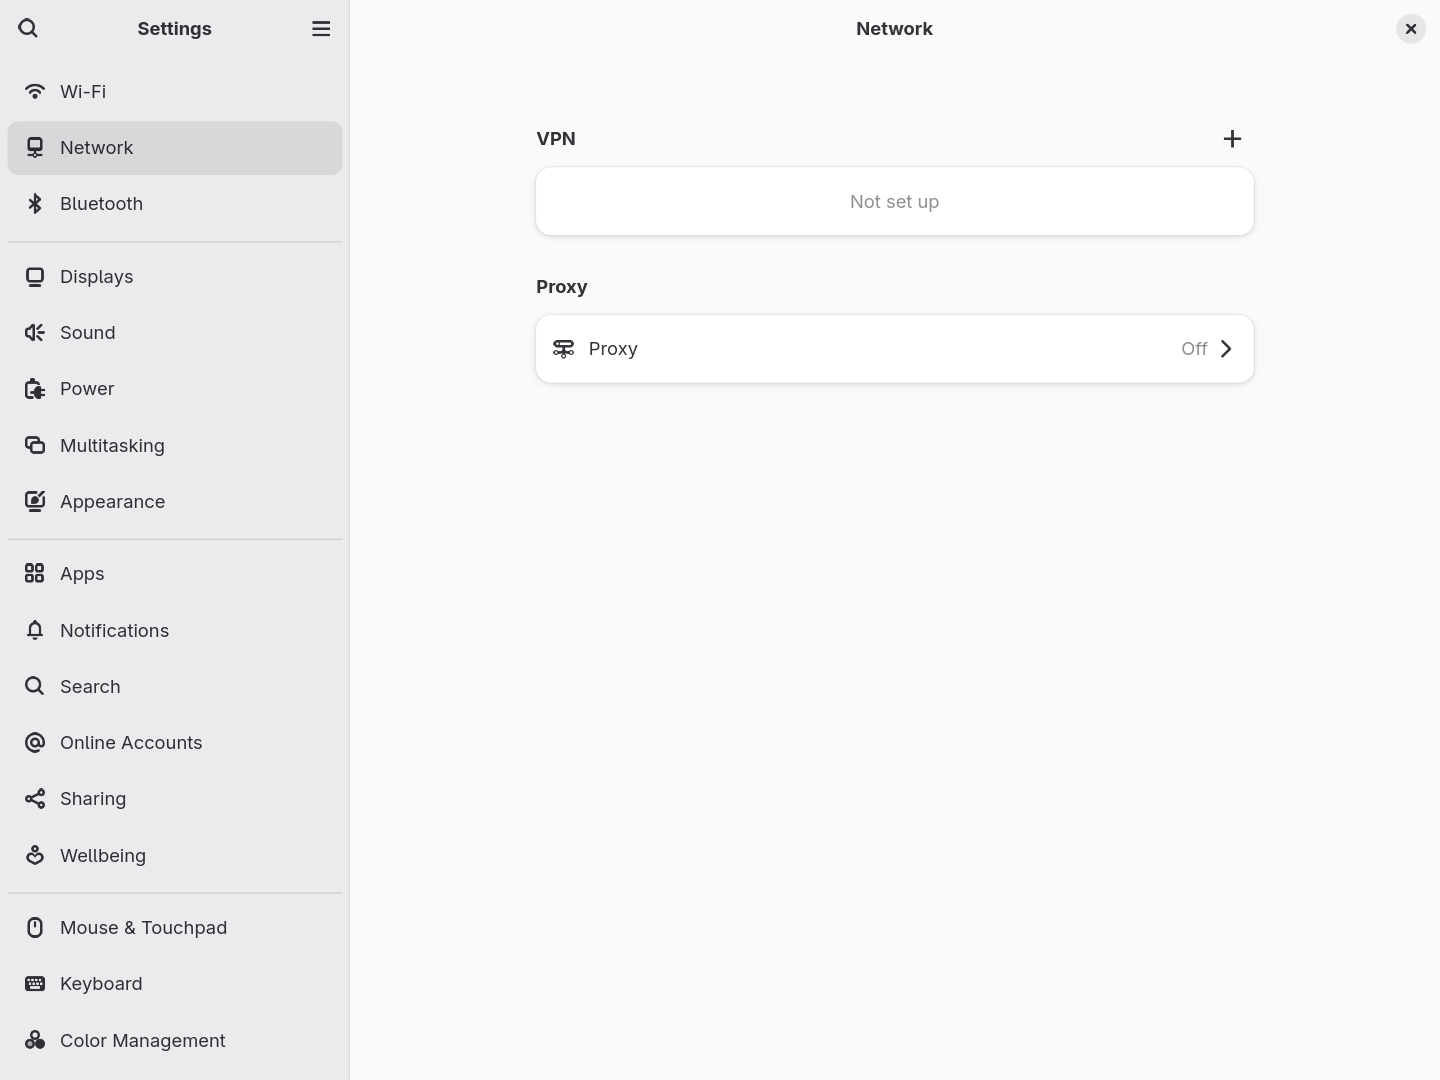Expand the Proxy settings row
The image size is (1440, 1080).
(894, 348)
